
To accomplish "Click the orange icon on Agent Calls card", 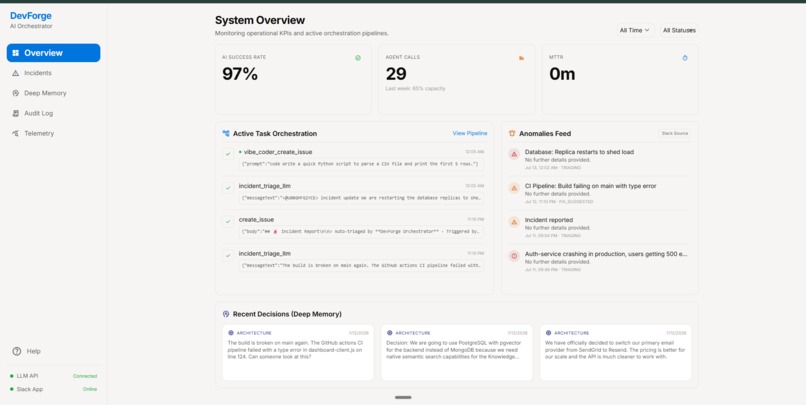I will [x=521, y=58].
